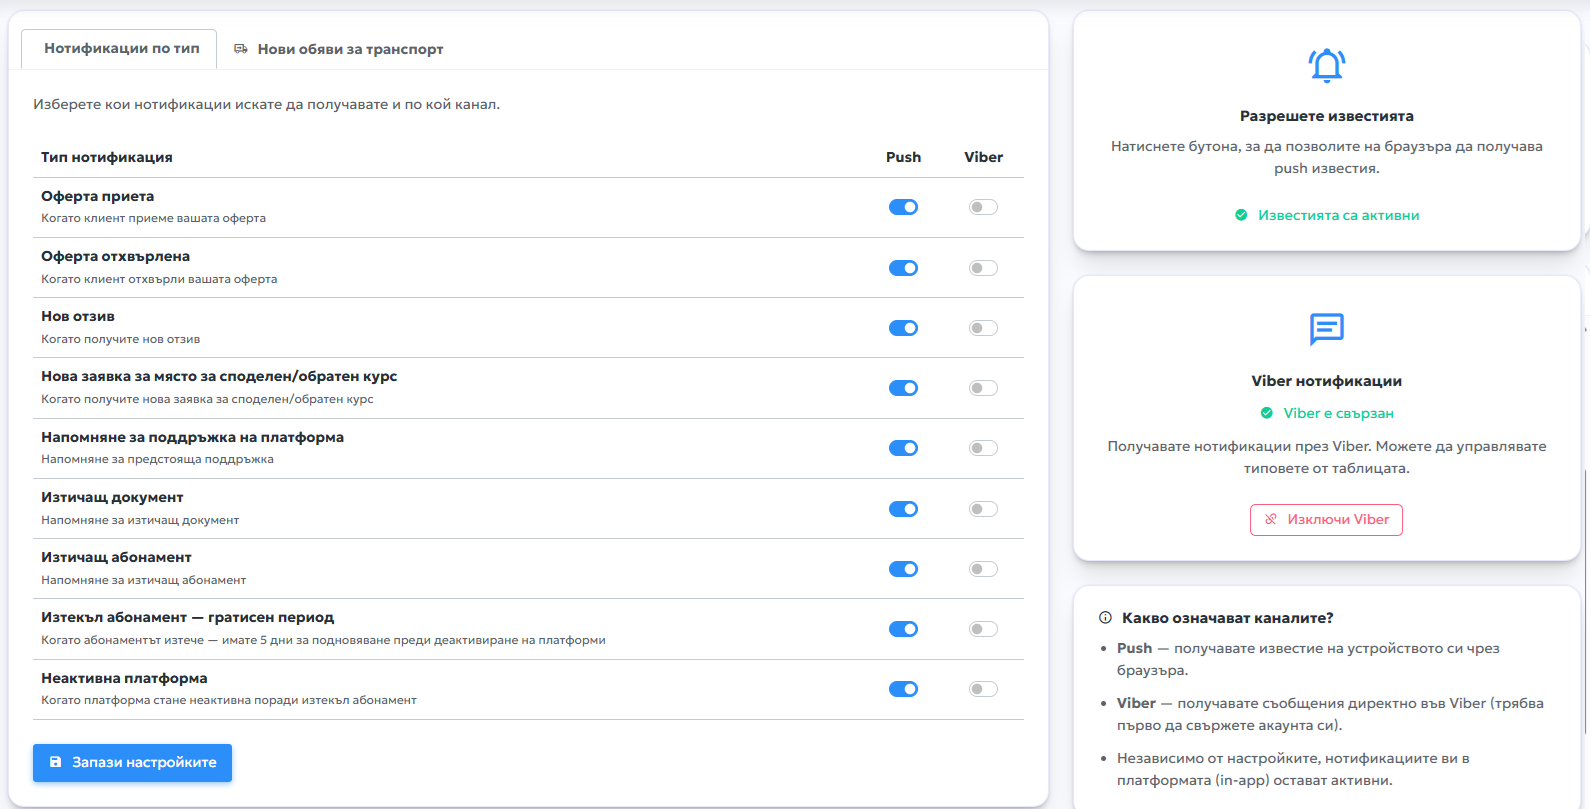Click the Viber нотификации heading
This screenshot has width=1590, height=809.
point(1327,381)
